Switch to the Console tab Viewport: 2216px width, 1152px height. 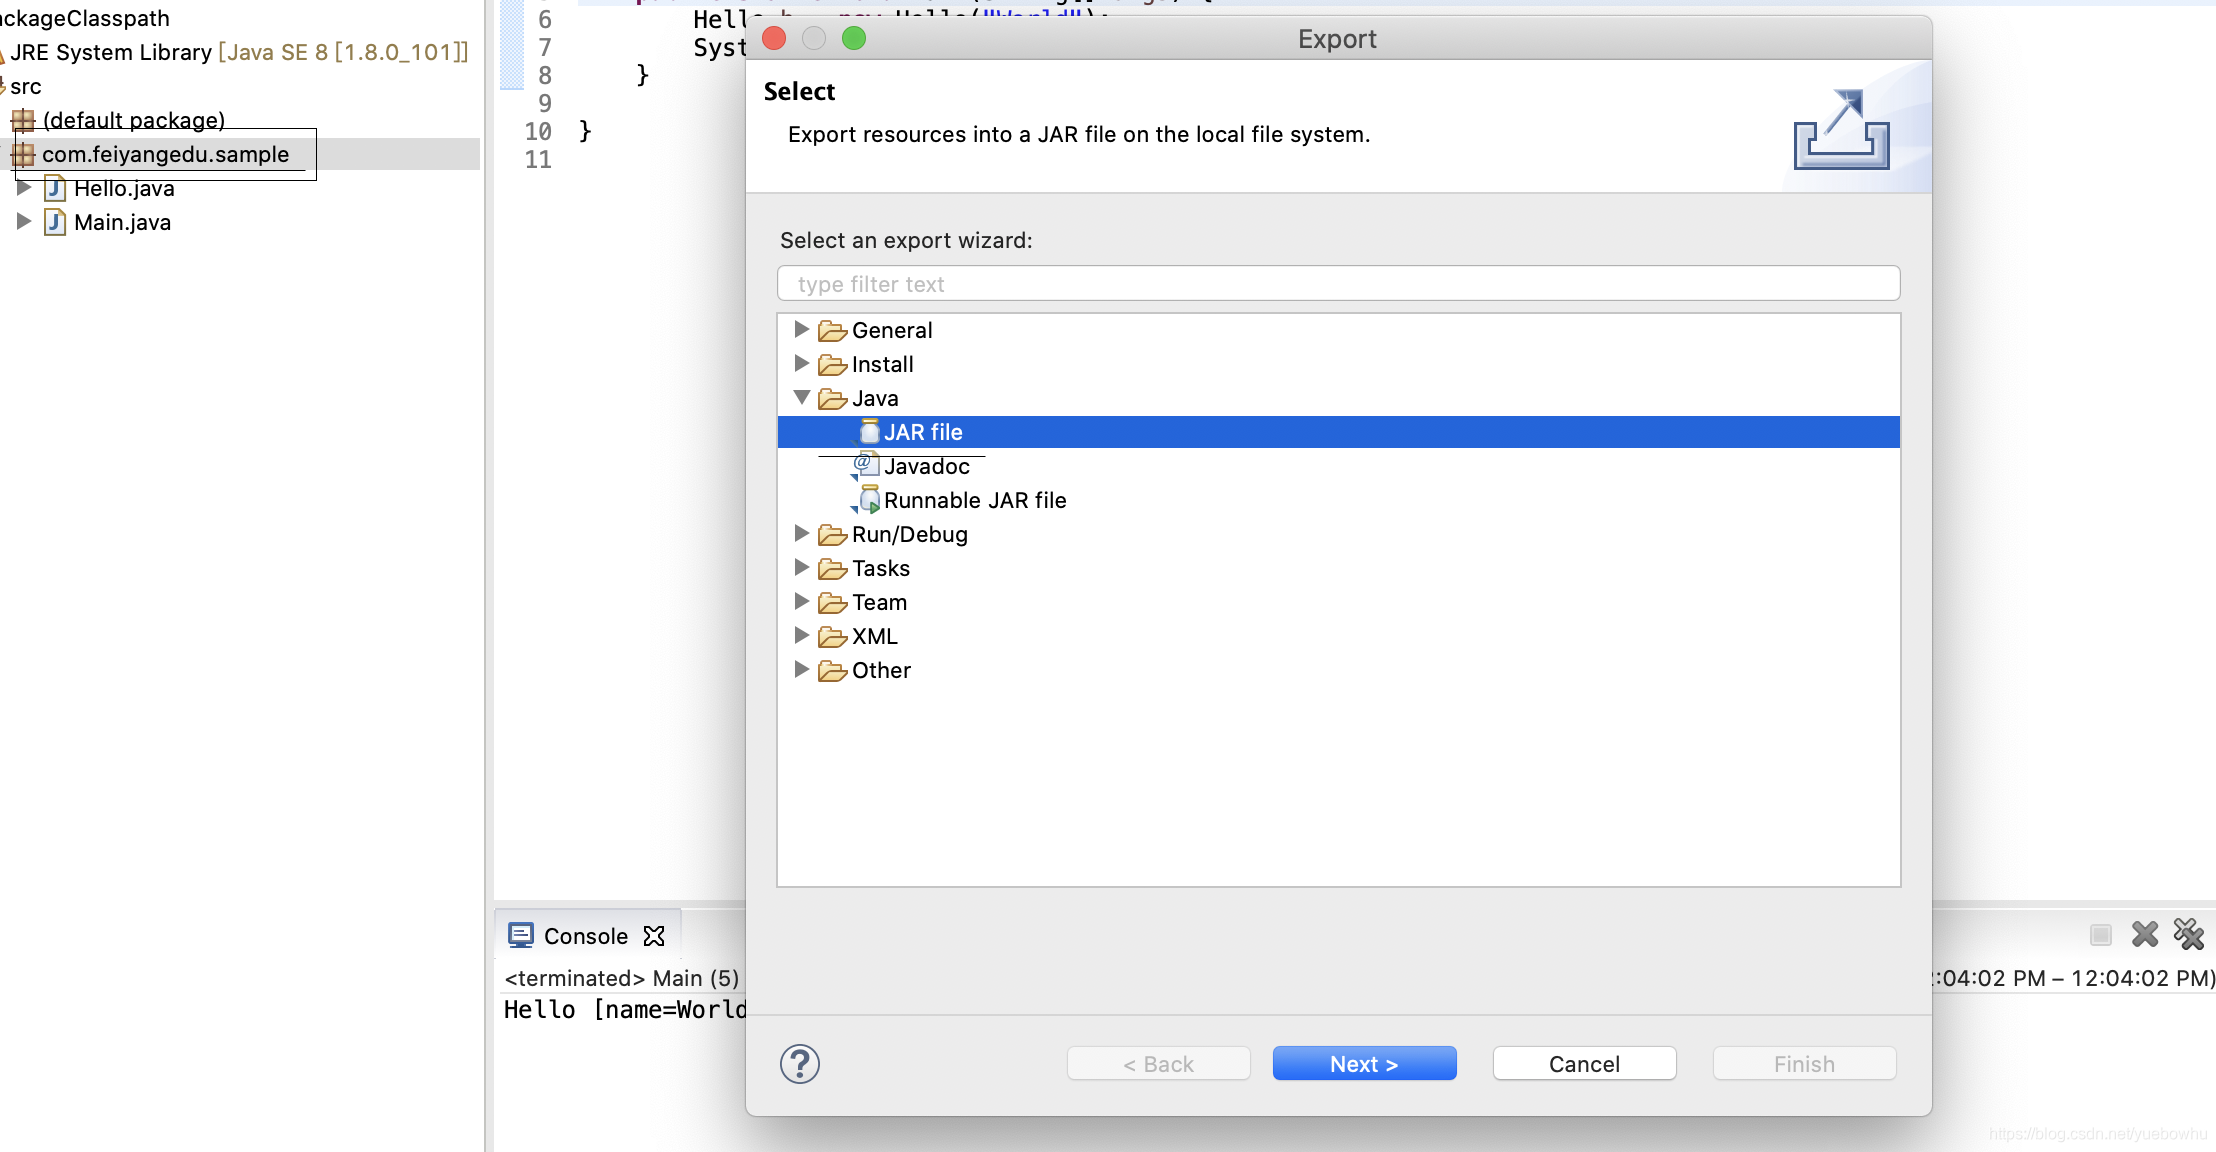[584, 936]
